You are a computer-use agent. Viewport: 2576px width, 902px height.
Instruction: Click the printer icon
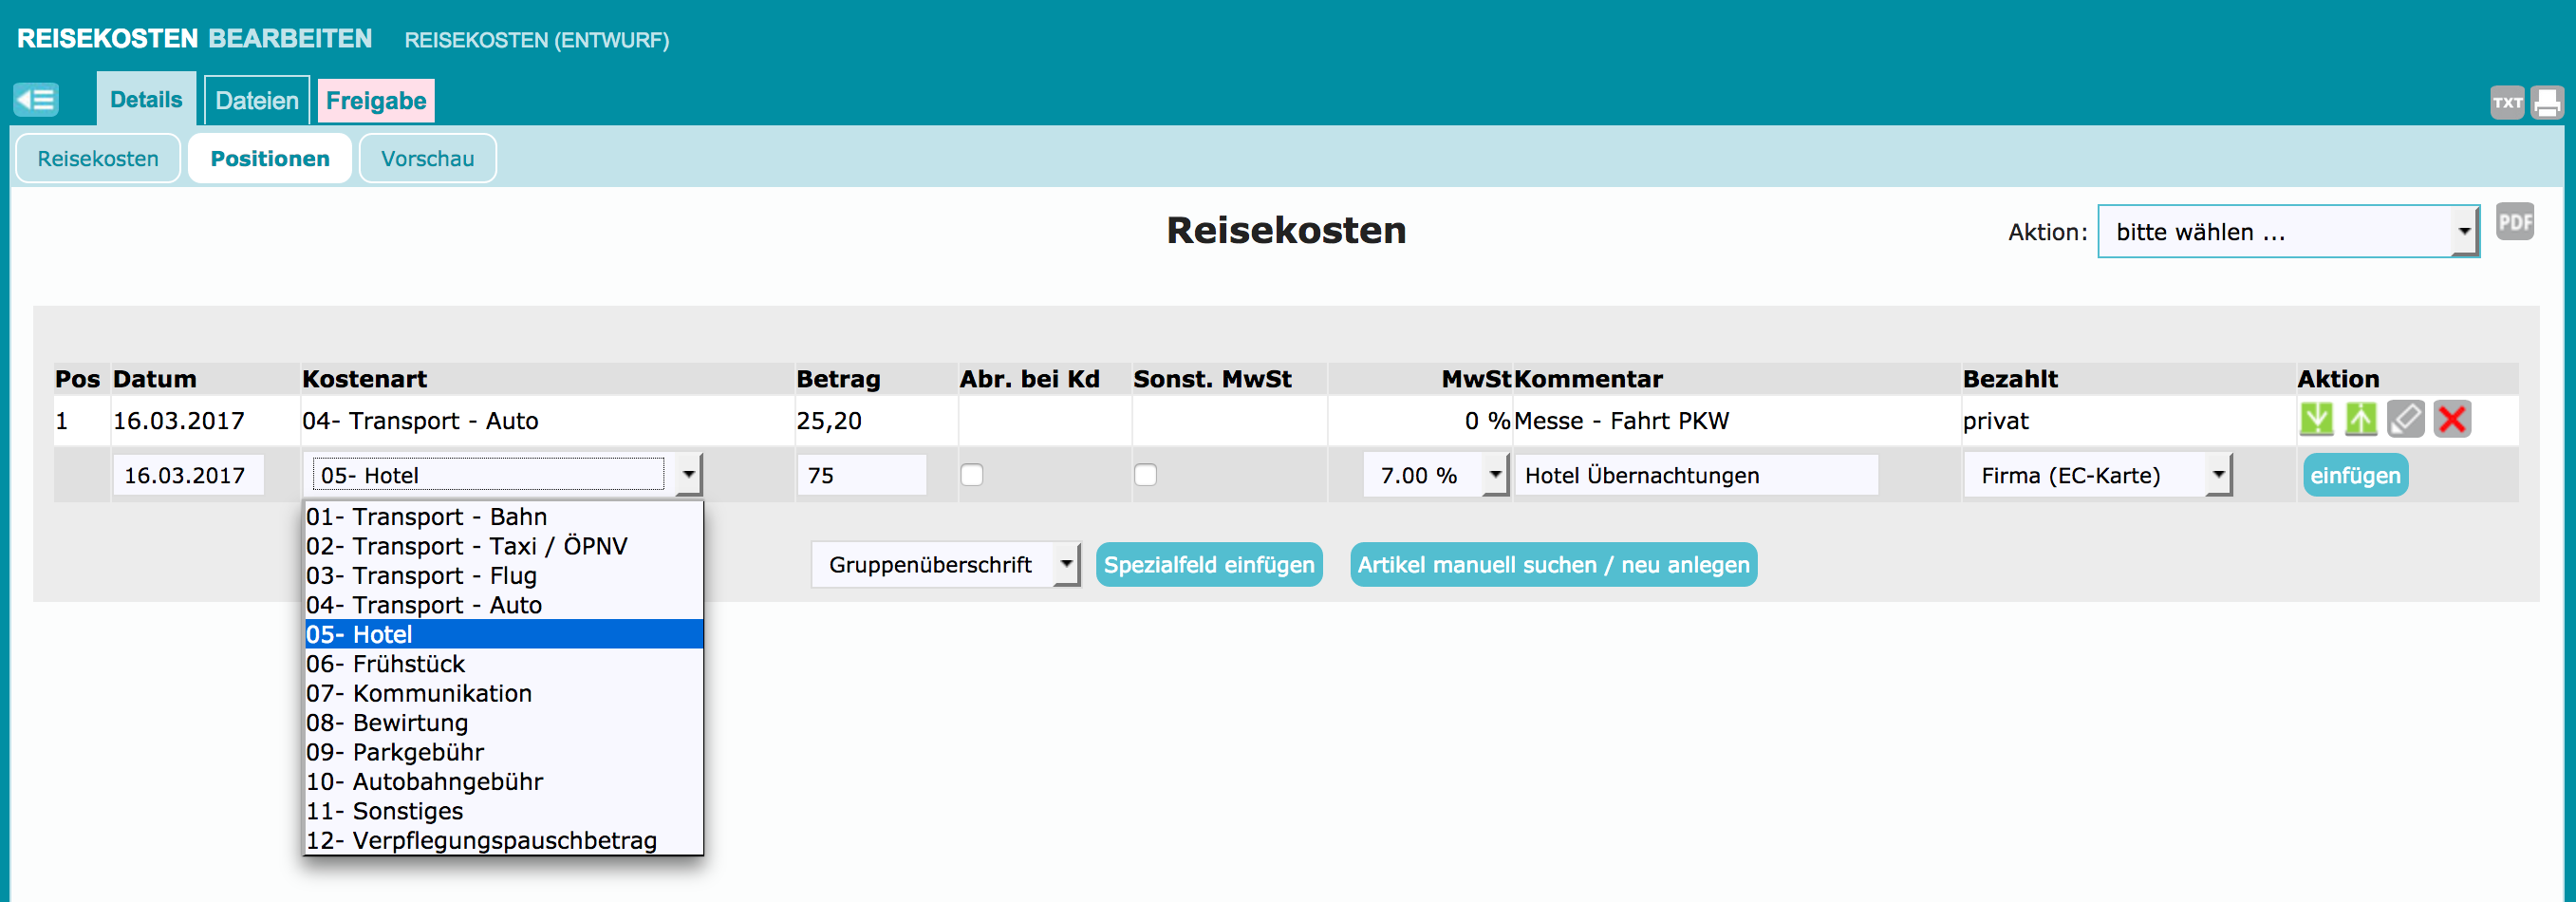tap(2546, 102)
